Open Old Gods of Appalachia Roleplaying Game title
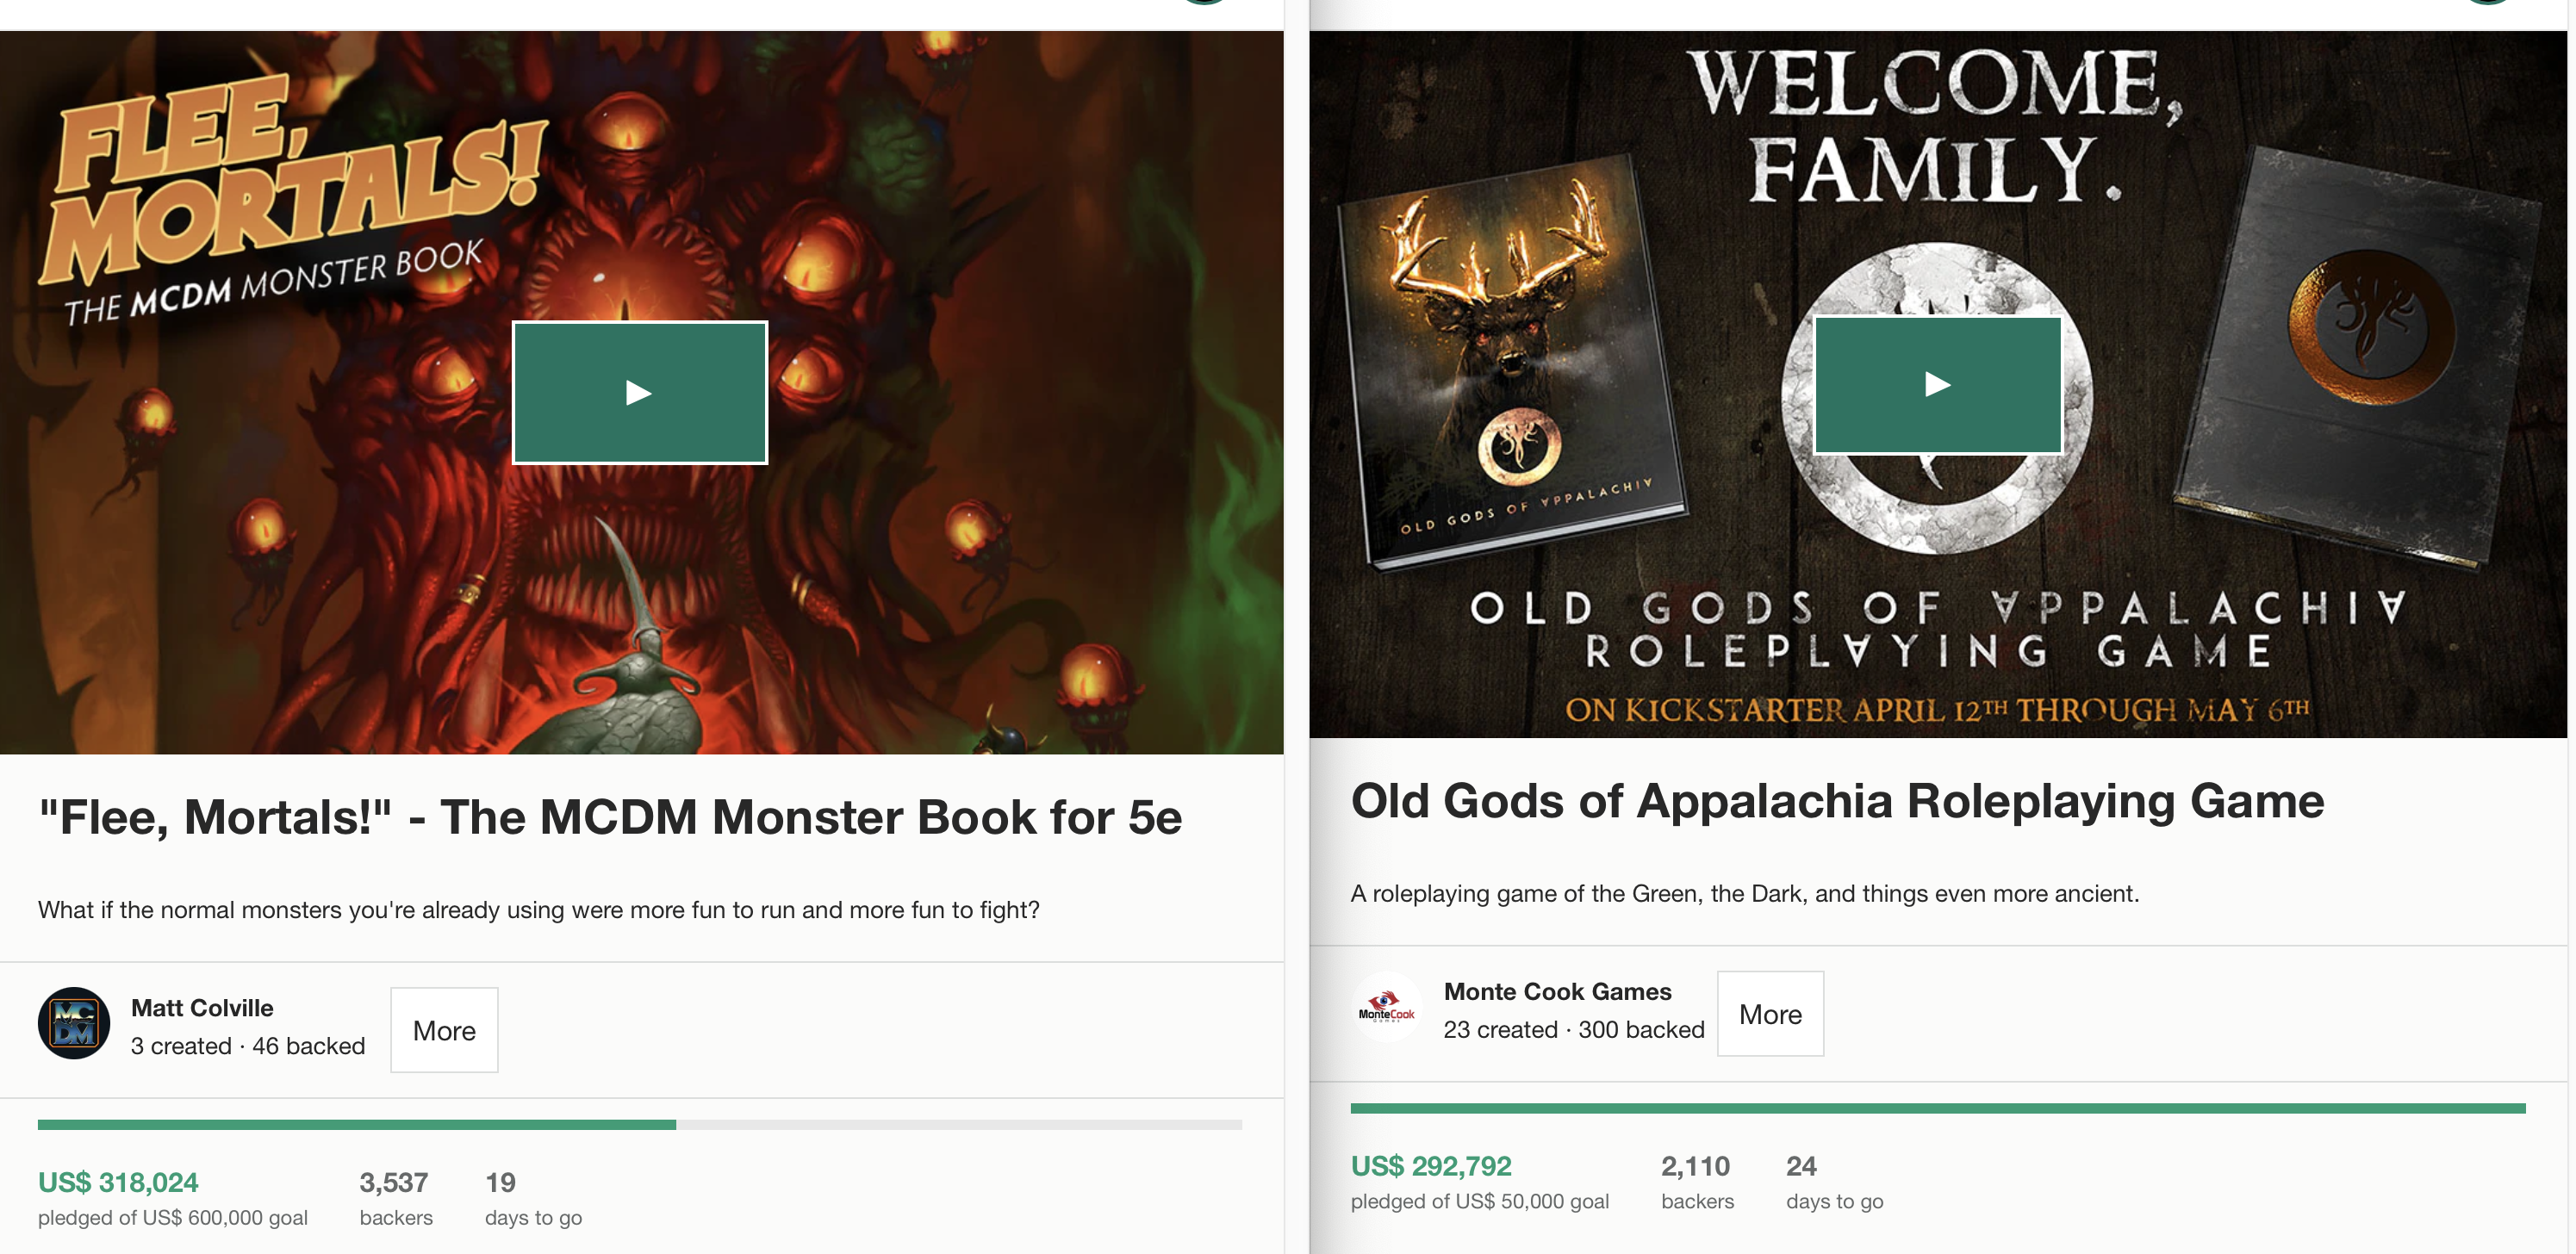Image resolution: width=2576 pixels, height=1254 pixels. 1837,801
